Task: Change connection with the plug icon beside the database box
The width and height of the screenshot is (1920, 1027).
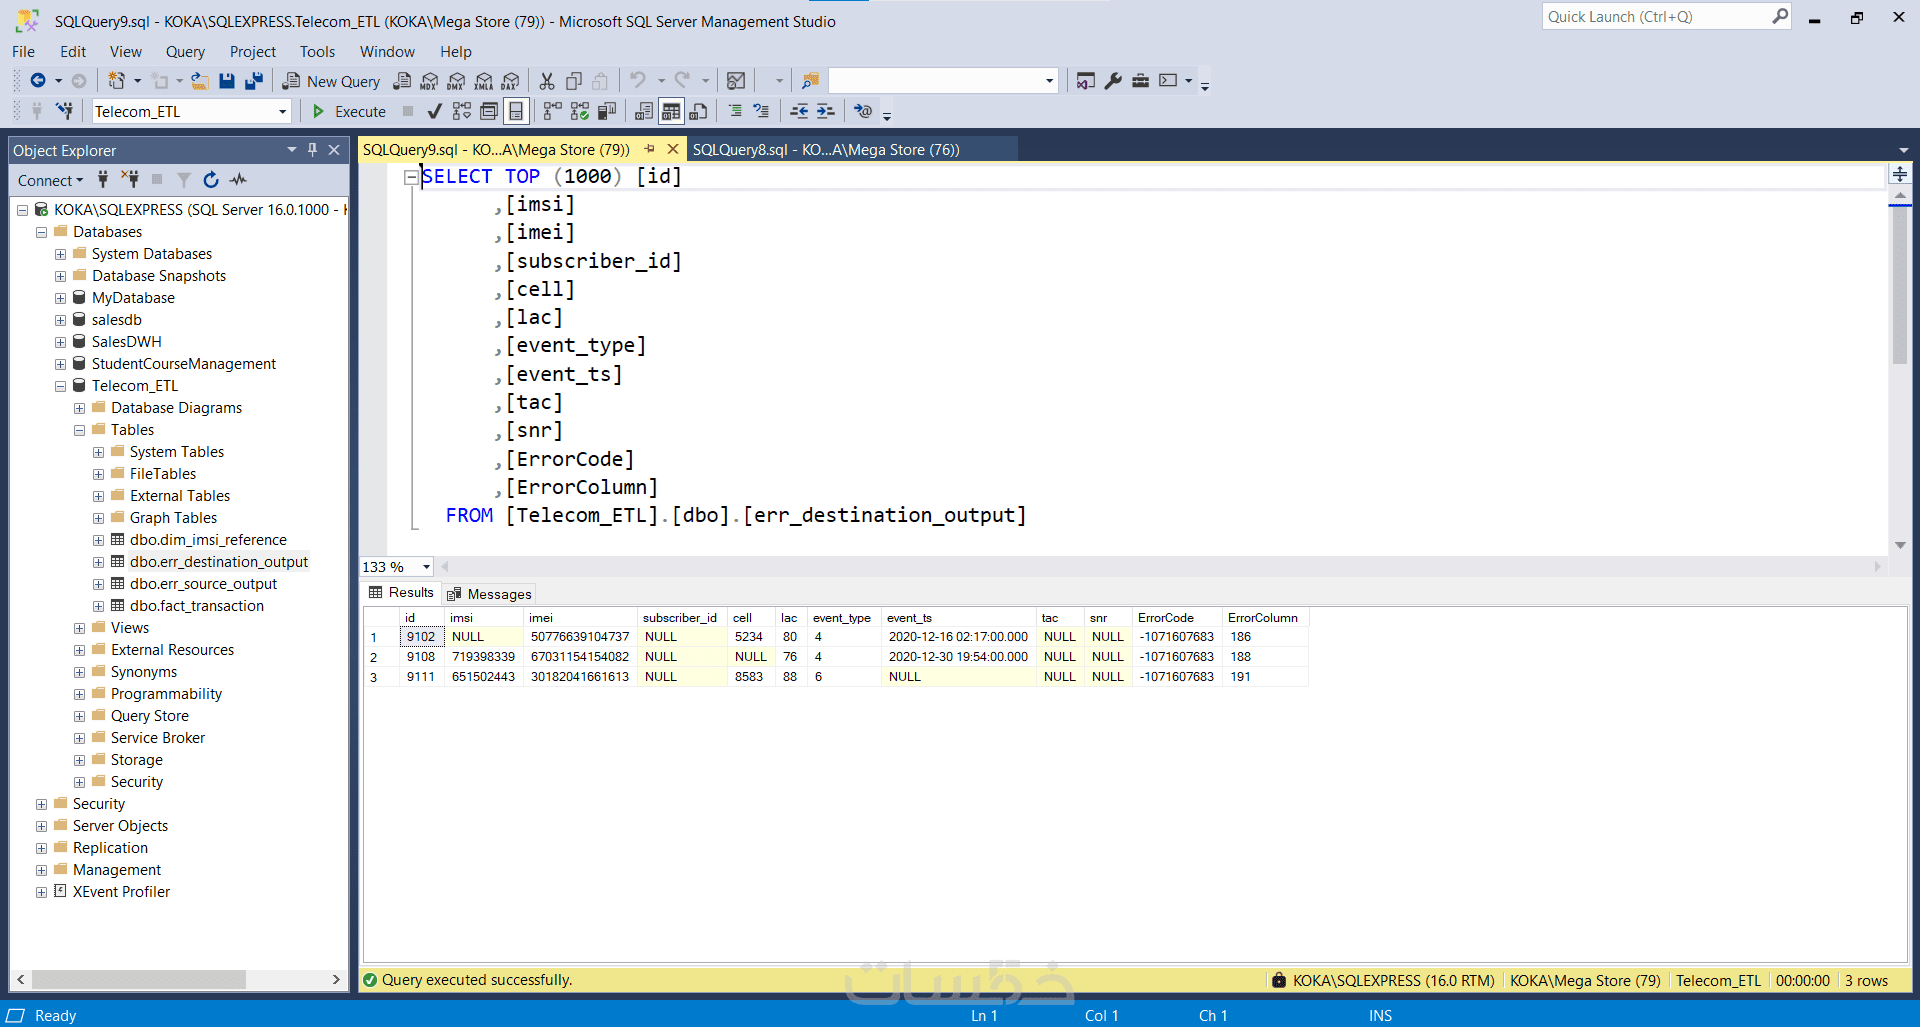Action: pyautogui.click(x=64, y=111)
